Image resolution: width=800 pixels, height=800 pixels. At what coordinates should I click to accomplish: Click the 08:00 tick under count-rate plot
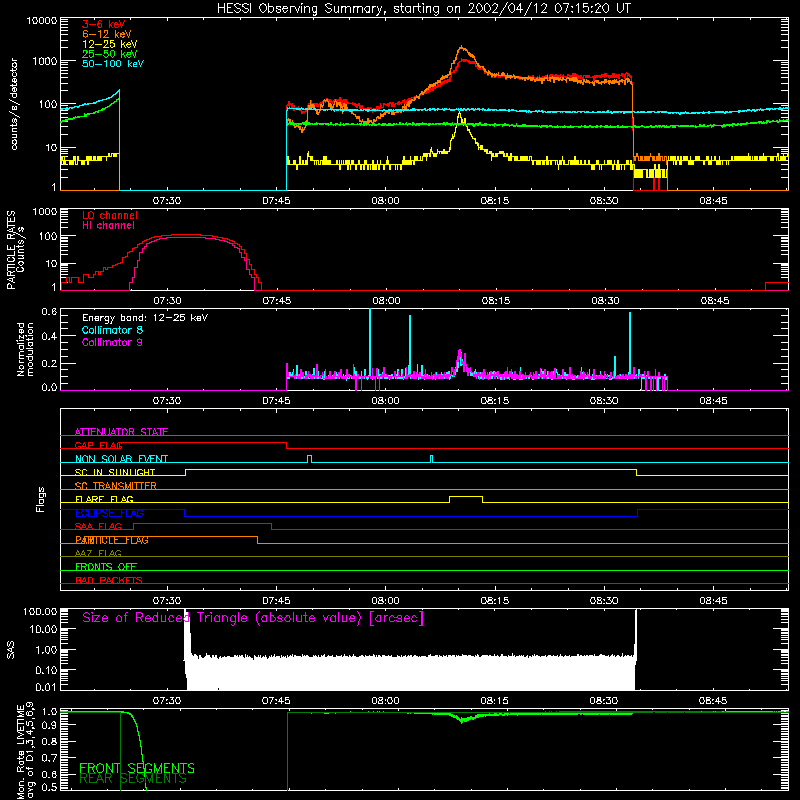tap(385, 201)
